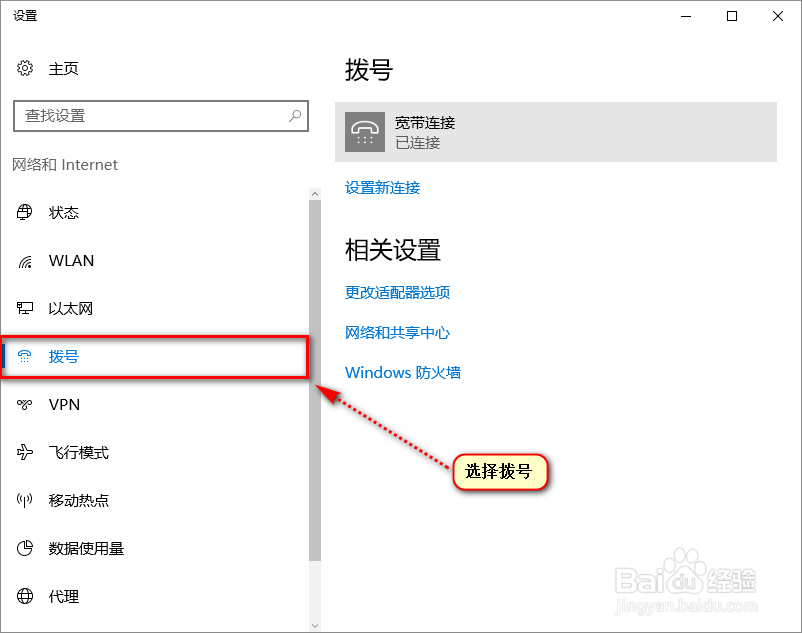This screenshot has width=802, height=633.
Task: Click the dial-up phone icon in sidebar
Action: tap(25, 356)
